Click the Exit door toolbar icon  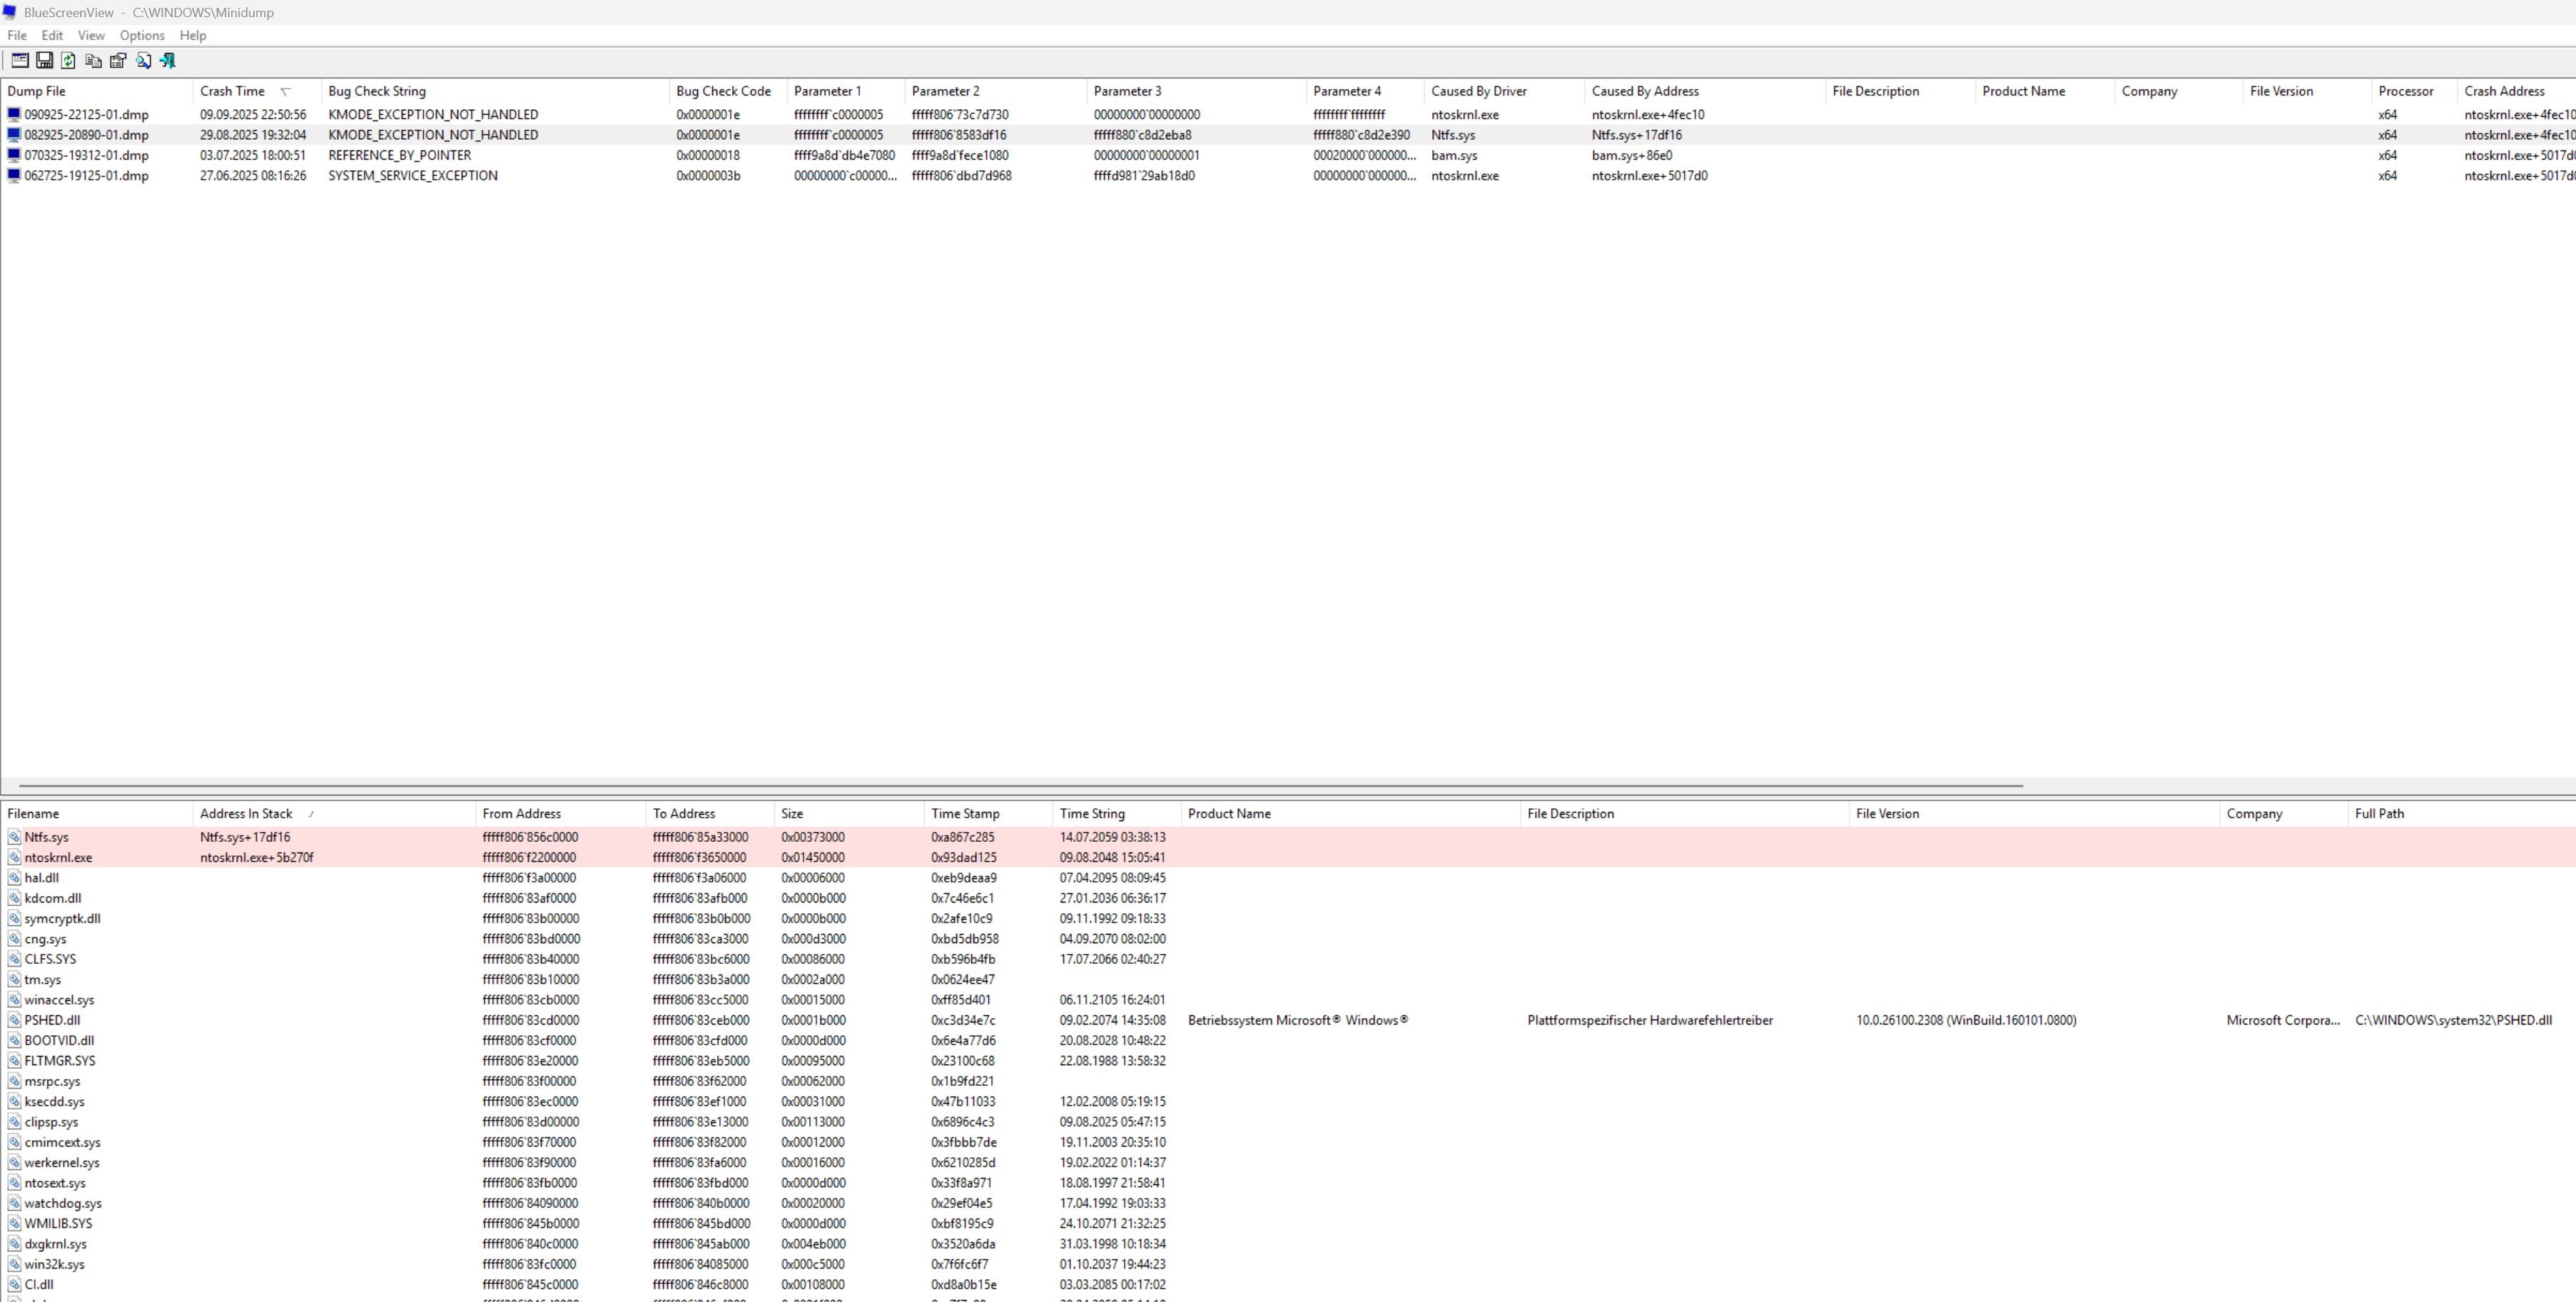[x=167, y=61]
